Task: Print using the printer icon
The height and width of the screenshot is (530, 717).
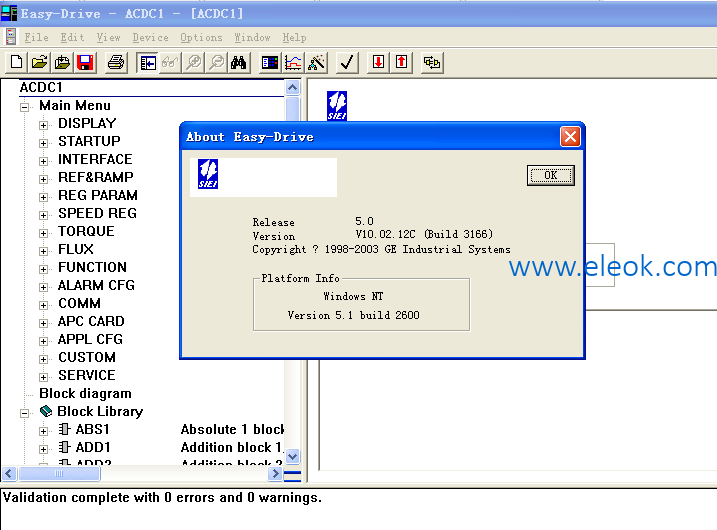Action: (x=116, y=62)
